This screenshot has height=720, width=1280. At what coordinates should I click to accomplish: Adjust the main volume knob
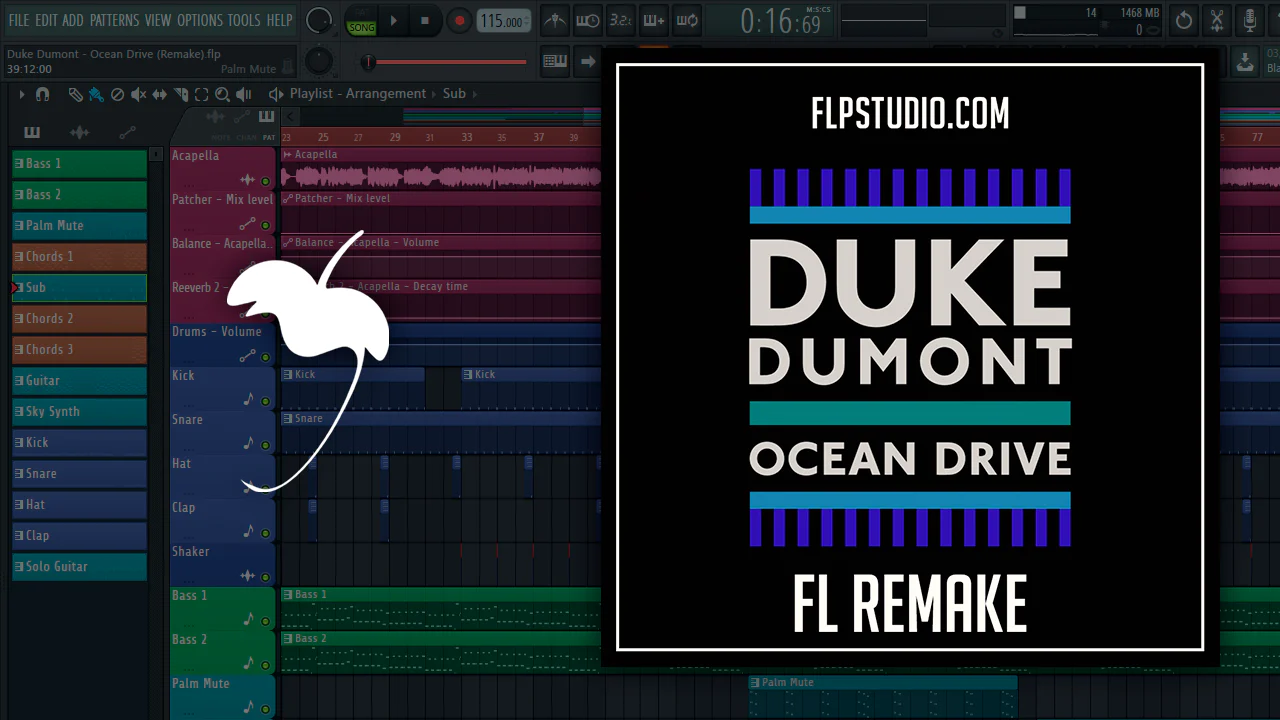pyautogui.click(x=318, y=20)
